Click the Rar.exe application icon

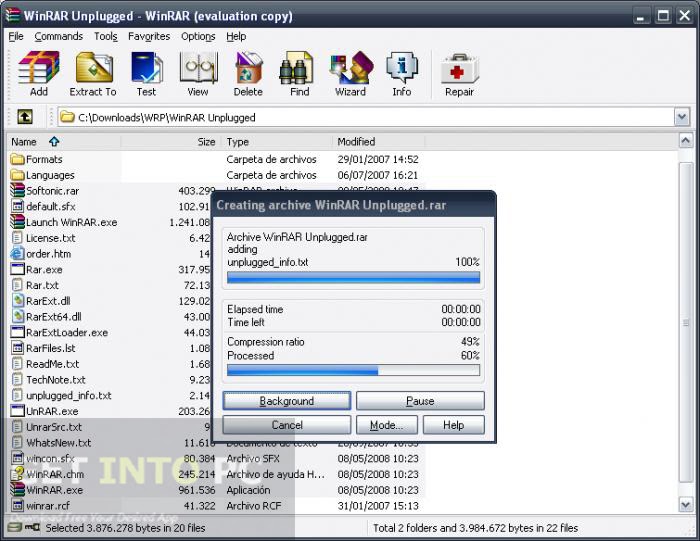click(17, 269)
